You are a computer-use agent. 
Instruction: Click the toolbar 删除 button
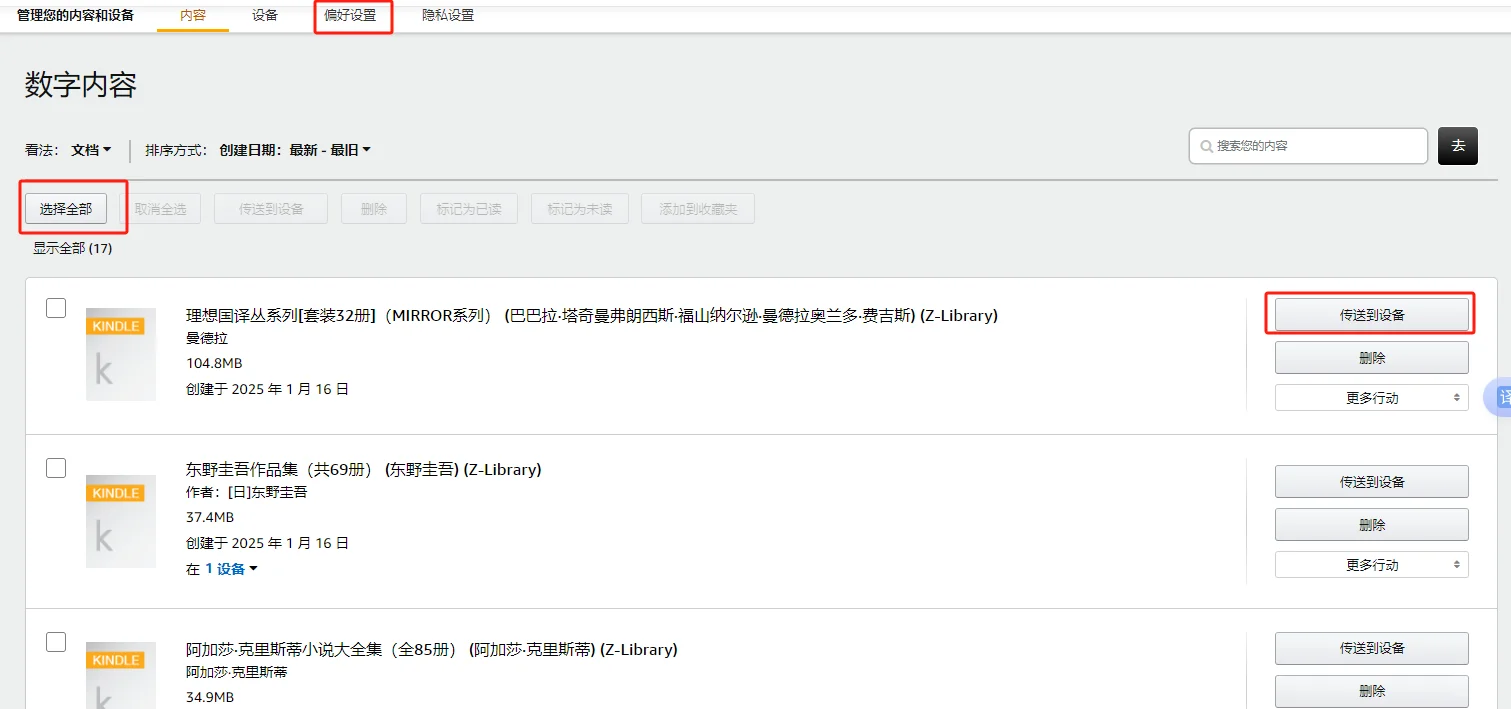point(374,209)
